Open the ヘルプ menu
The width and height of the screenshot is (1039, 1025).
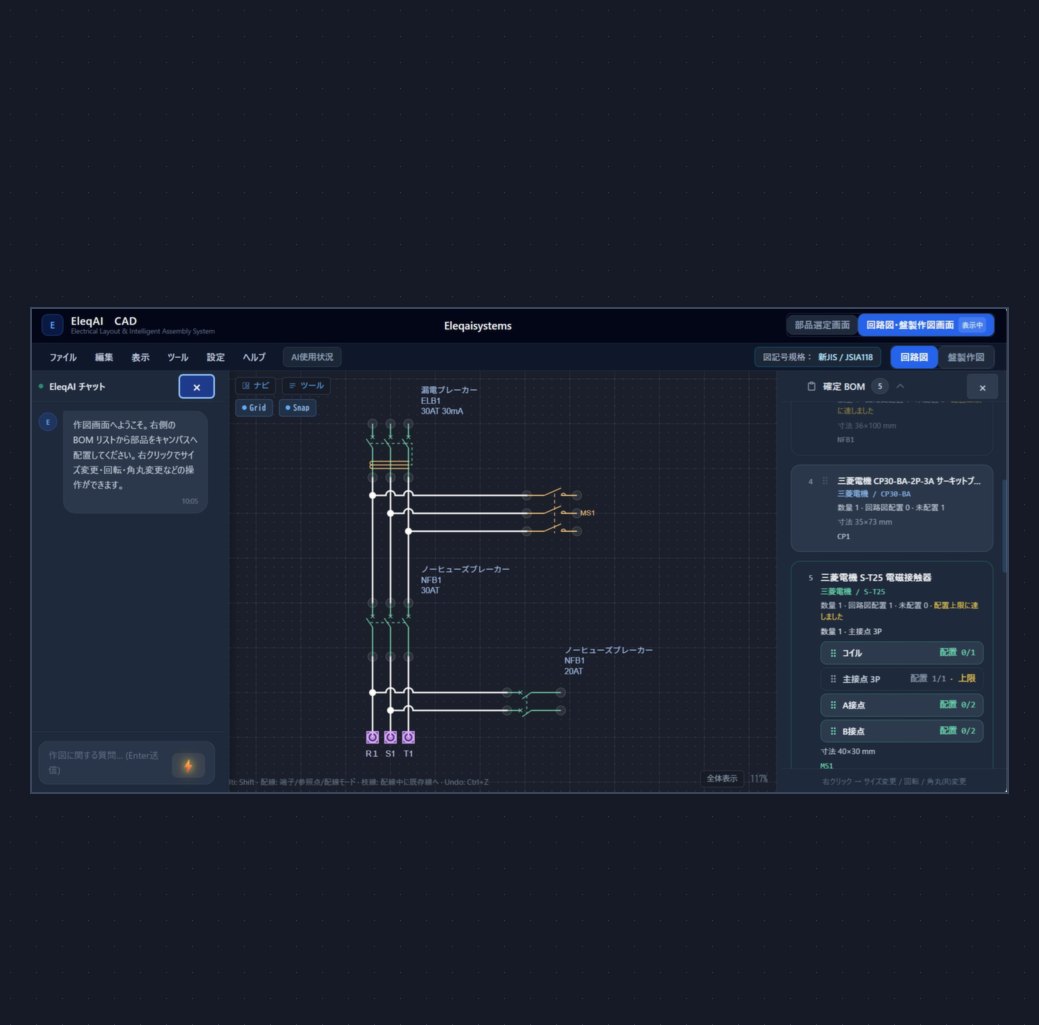pyautogui.click(x=254, y=357)
